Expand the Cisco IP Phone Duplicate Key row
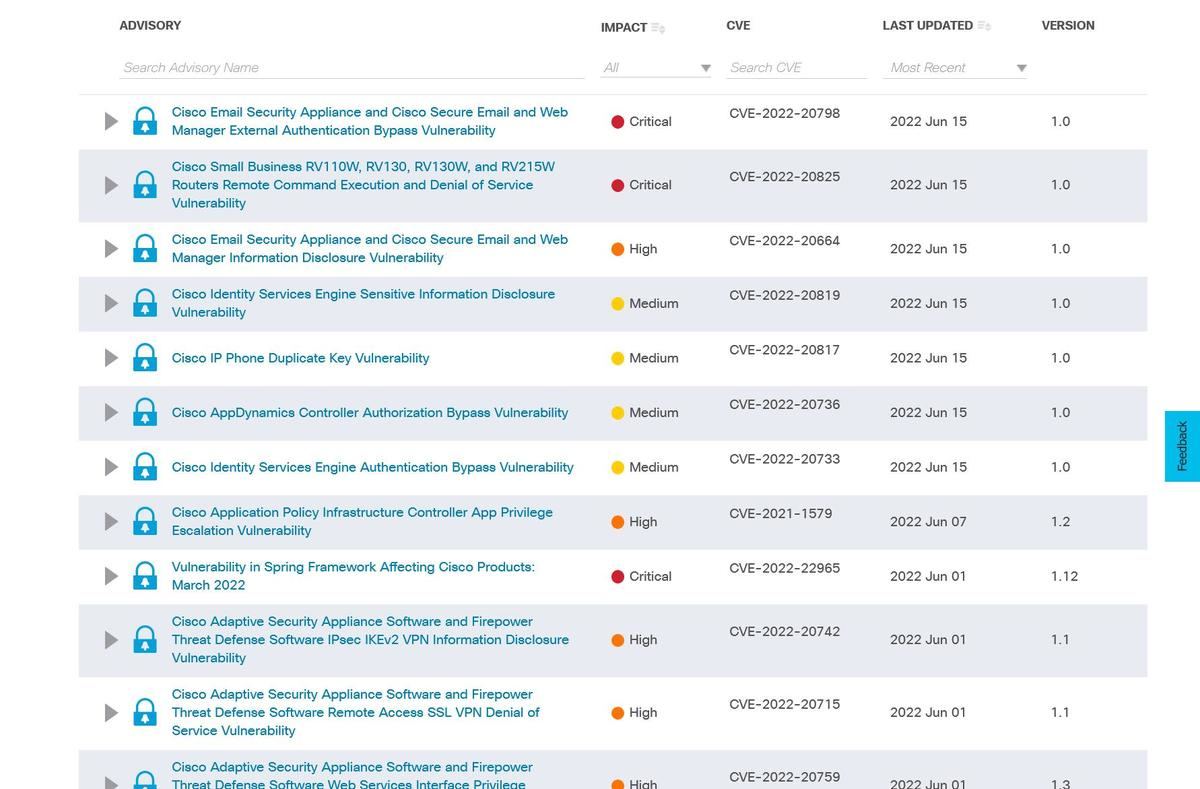Image resolution: width=1200 pixels, height=789 pixels. coord(111,358)
